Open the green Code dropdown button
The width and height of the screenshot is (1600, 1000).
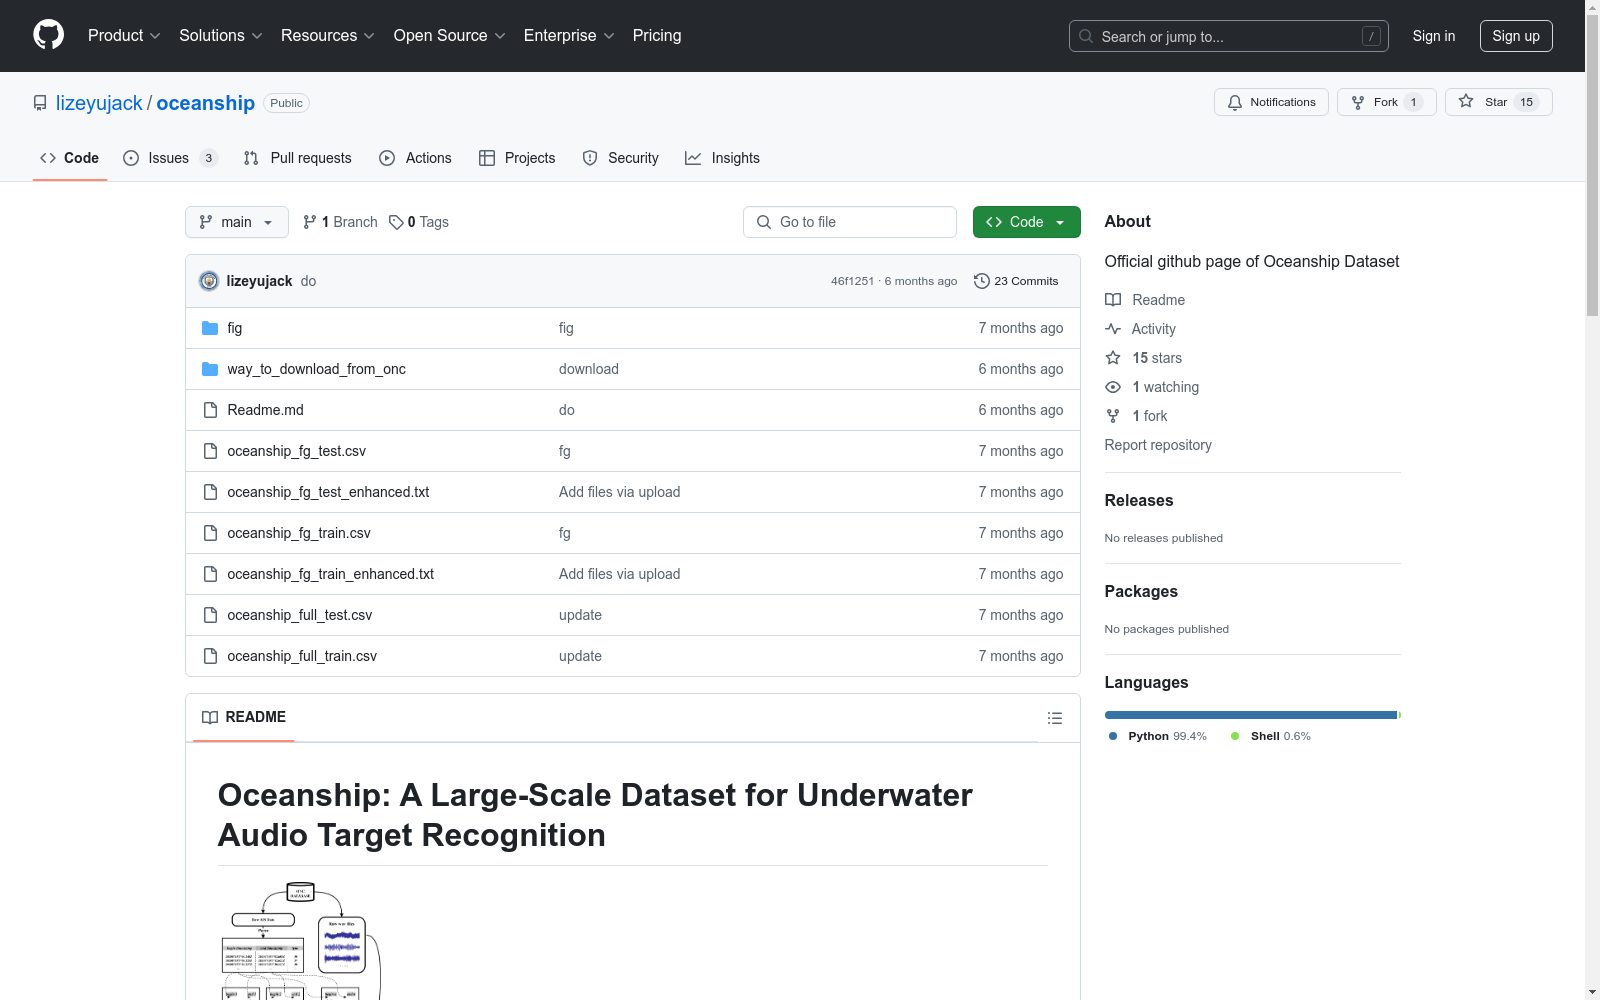[x=1027, y=222]
